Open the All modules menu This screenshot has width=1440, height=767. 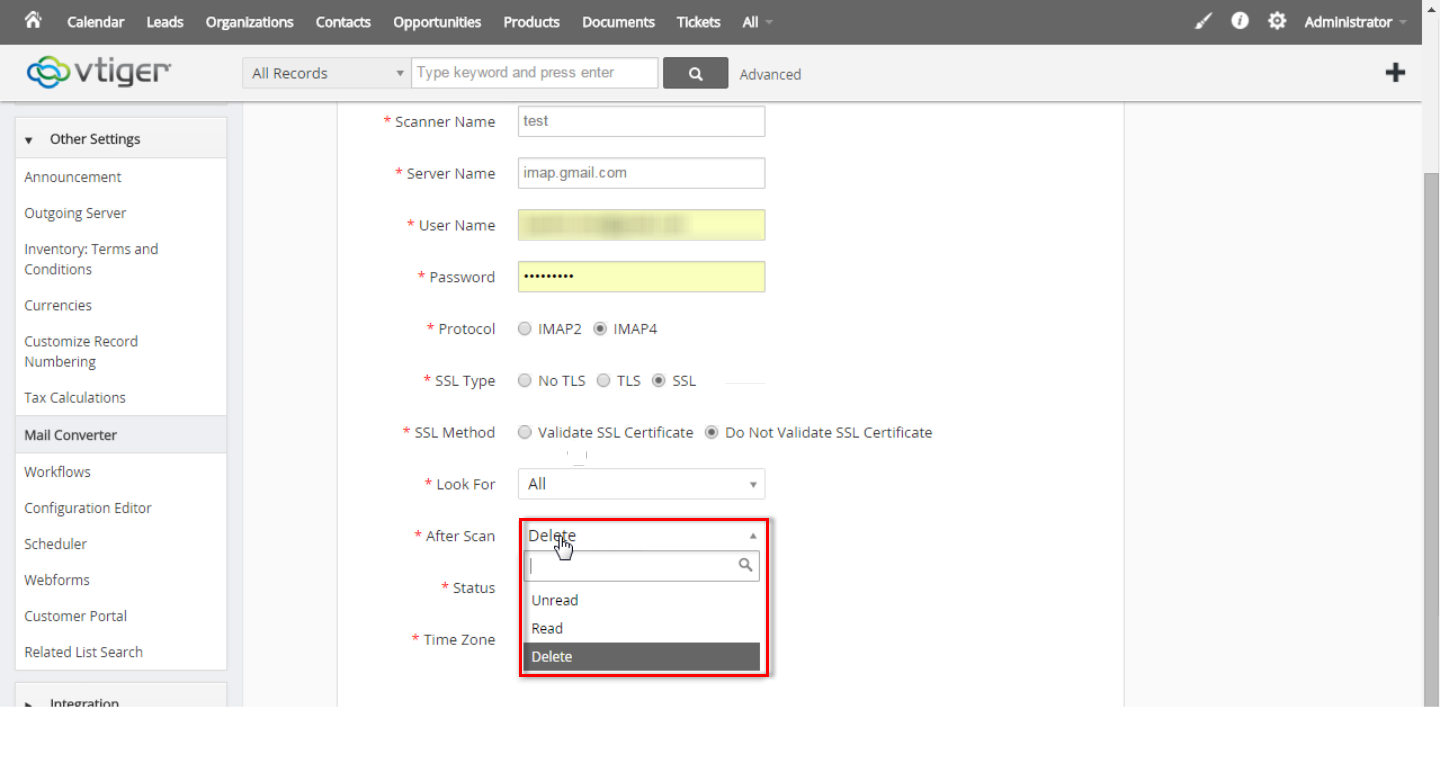[757, 22]
